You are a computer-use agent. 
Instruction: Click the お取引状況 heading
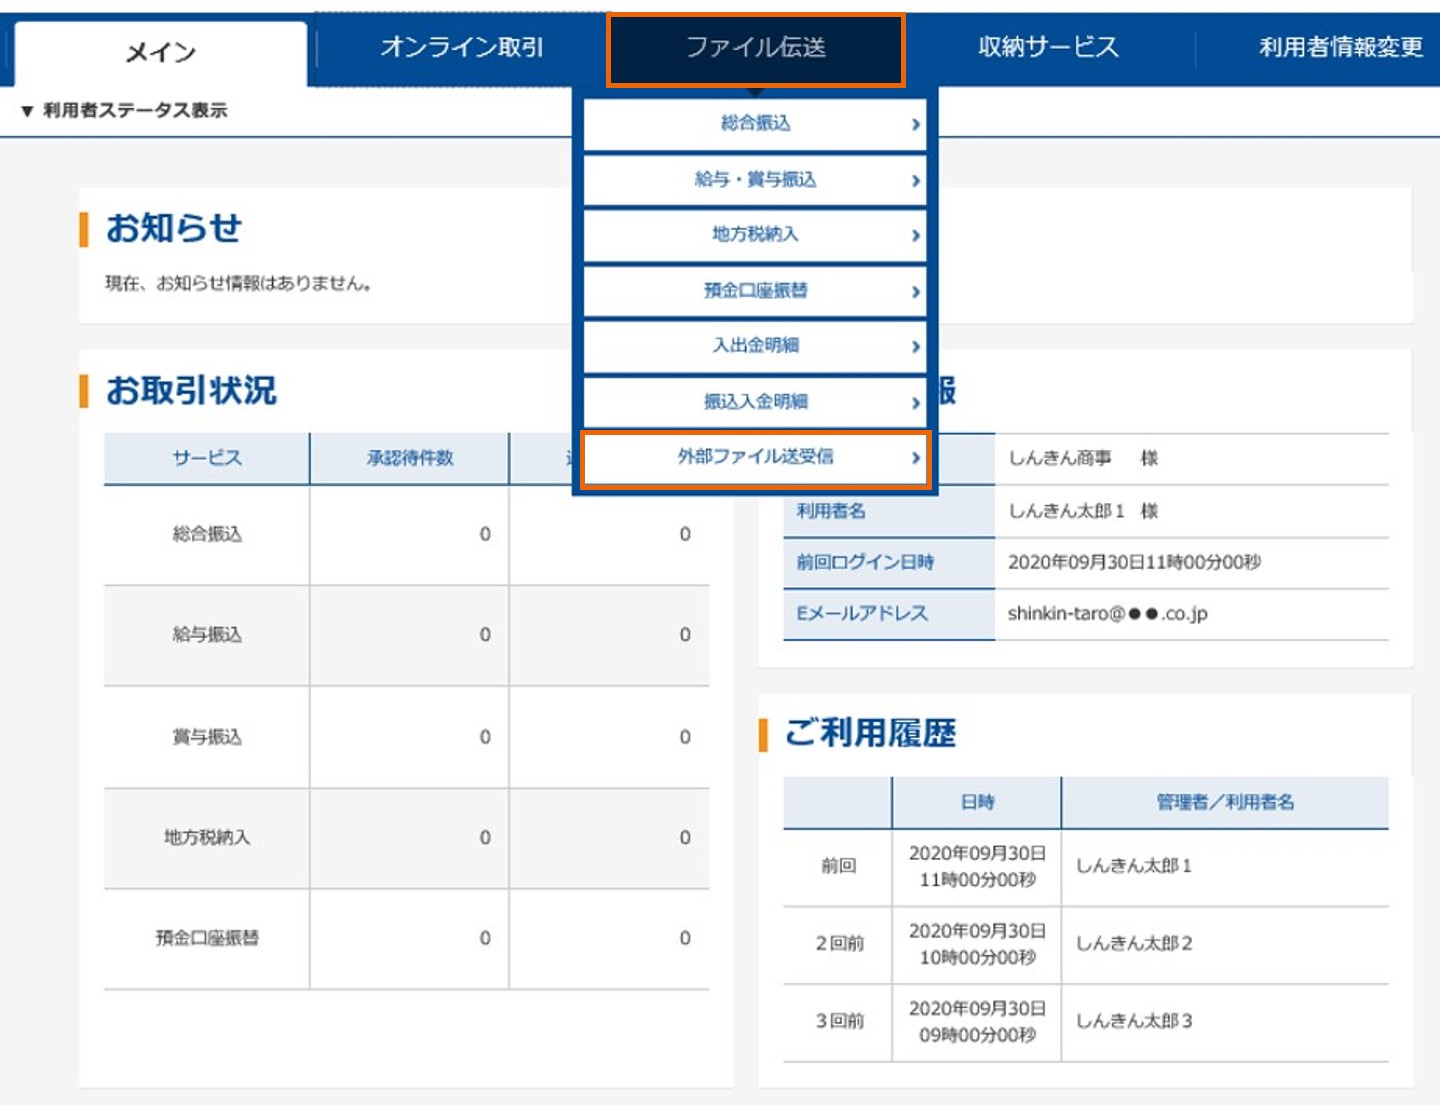pos(191,390)
